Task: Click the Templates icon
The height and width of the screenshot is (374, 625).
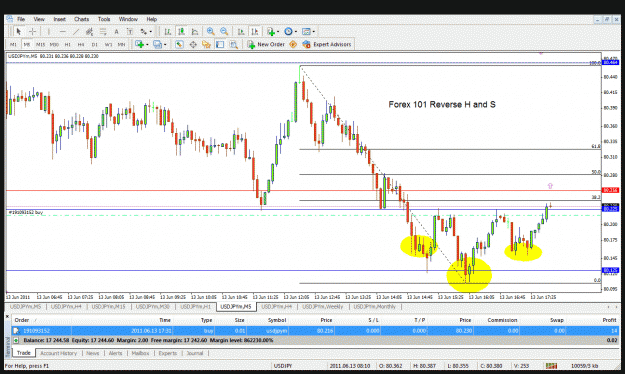Action: pos(306,31)
